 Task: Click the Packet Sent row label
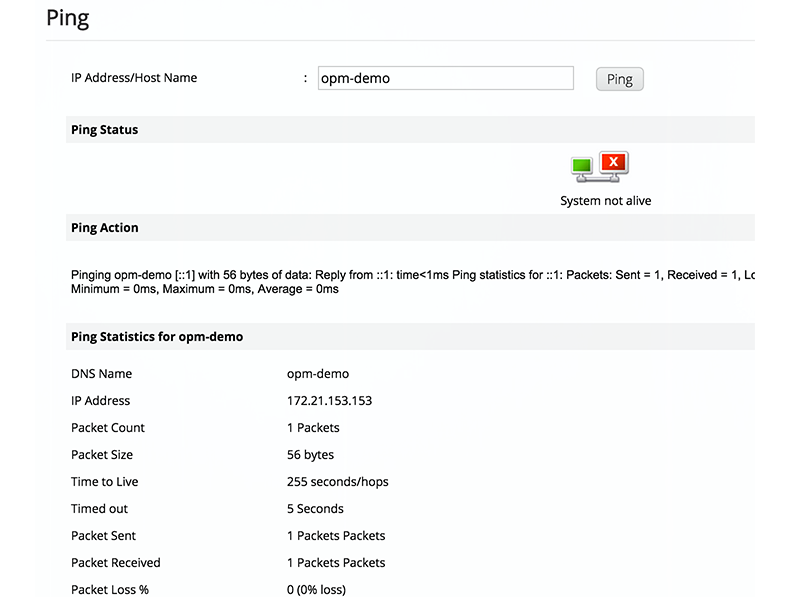point(103,536)
